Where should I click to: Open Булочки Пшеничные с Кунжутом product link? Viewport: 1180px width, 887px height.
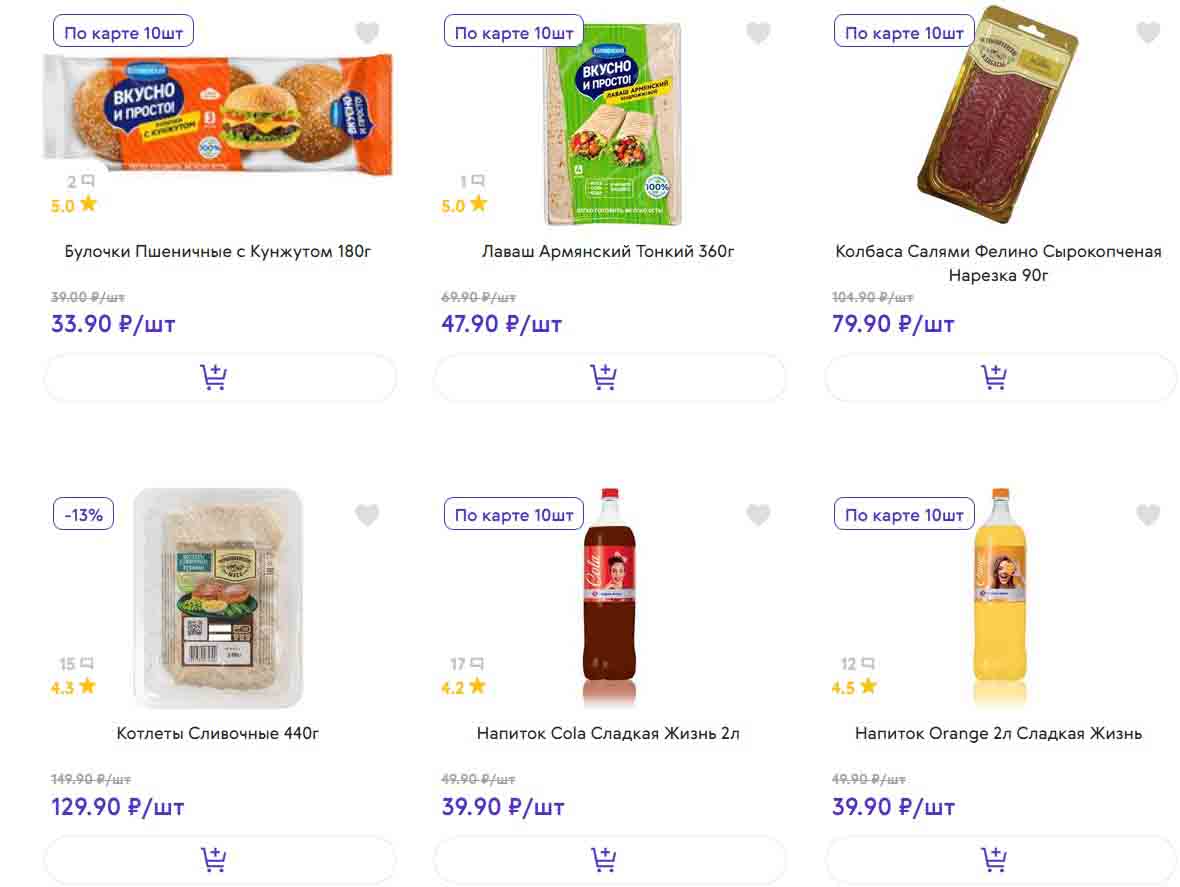[218, 251]
